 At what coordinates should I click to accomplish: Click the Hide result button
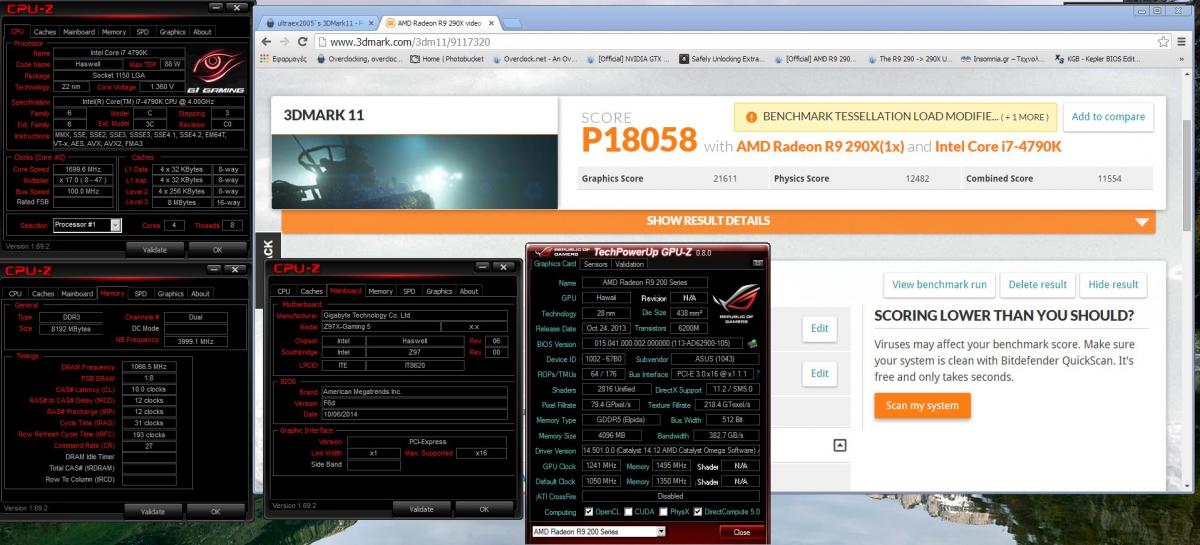click(x=1112, y=285)
